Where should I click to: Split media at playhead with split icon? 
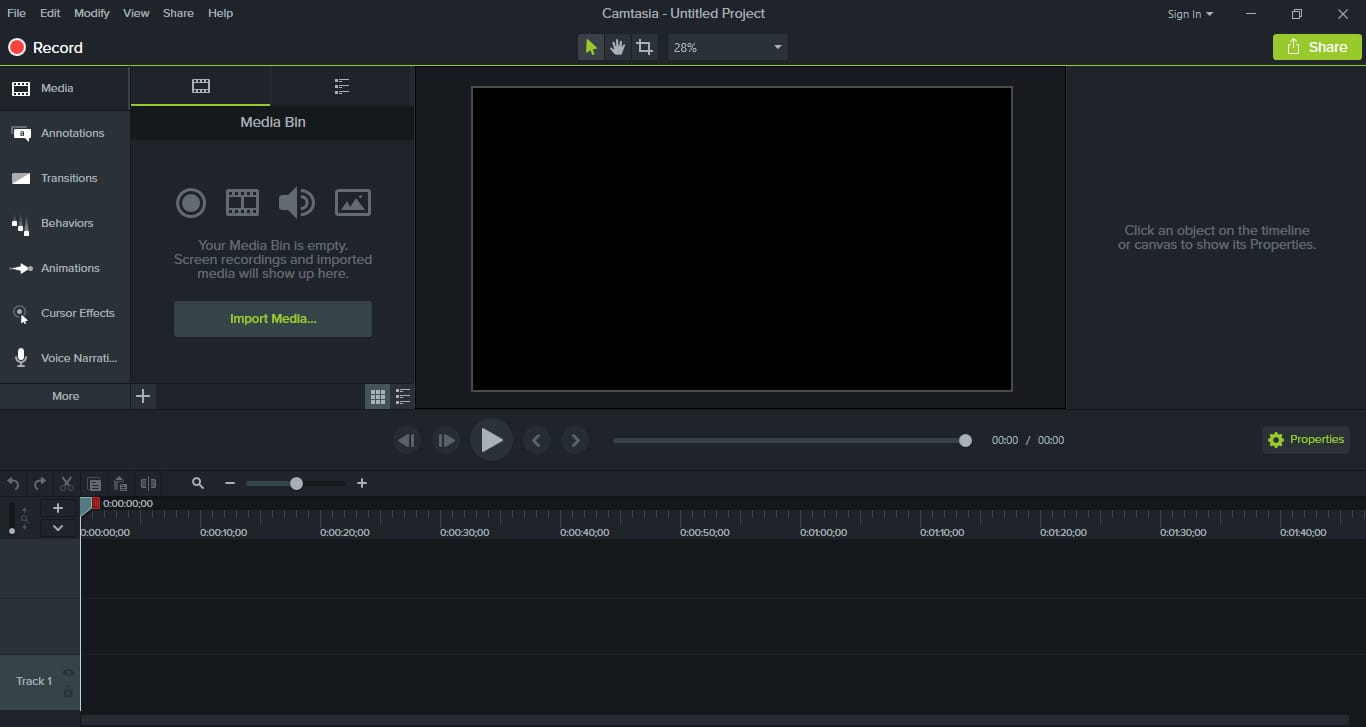click(x=148, y=484)
